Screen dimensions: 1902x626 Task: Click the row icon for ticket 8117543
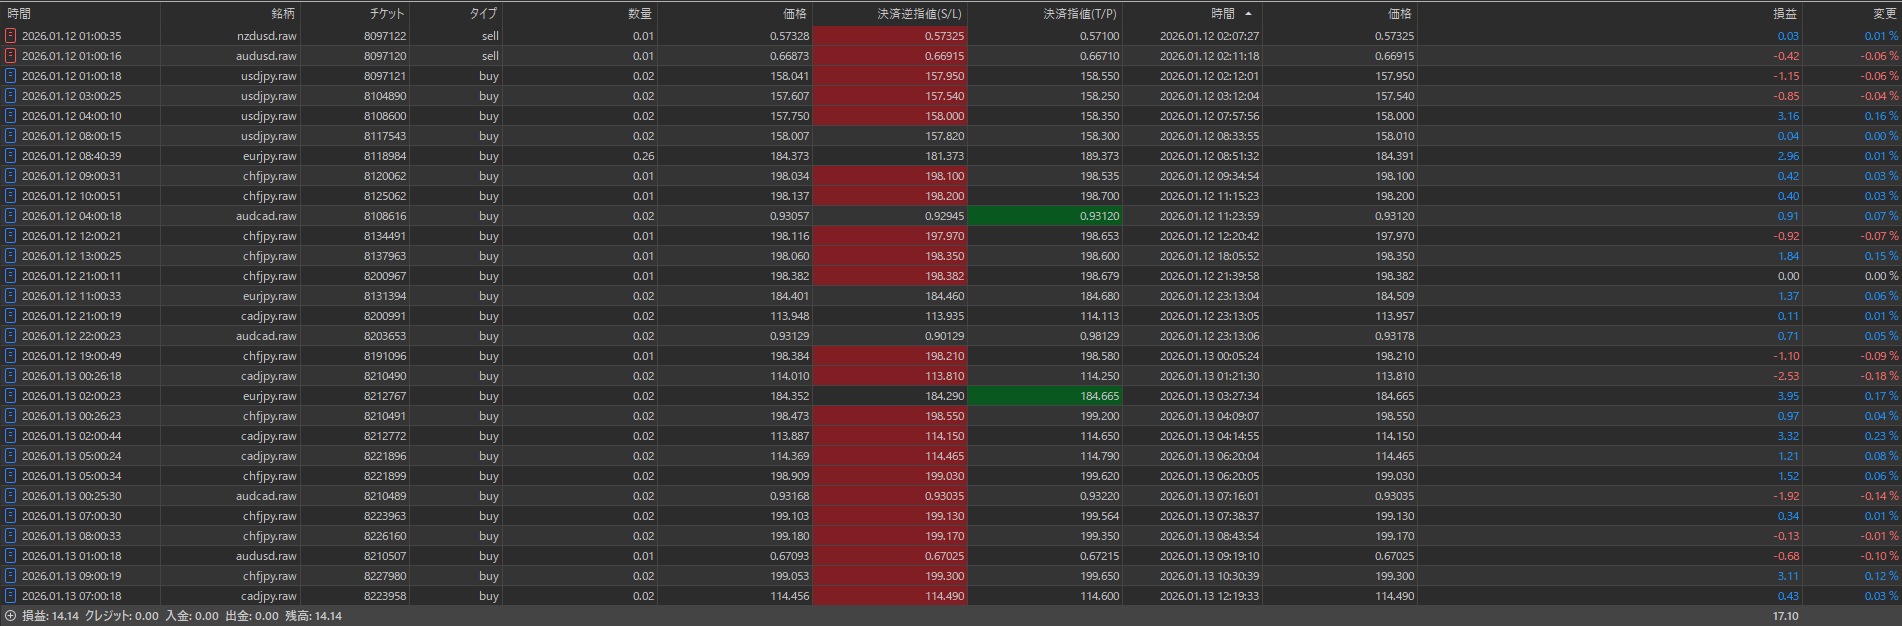10,136
